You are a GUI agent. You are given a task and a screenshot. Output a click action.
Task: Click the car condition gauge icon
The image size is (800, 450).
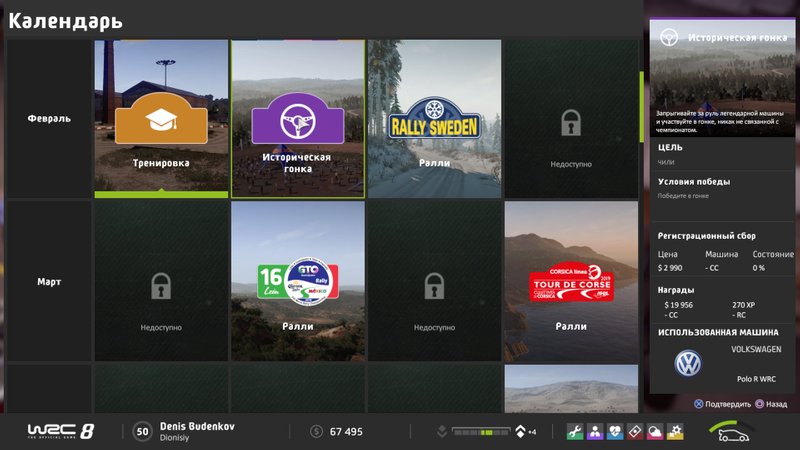pos(731,432)
